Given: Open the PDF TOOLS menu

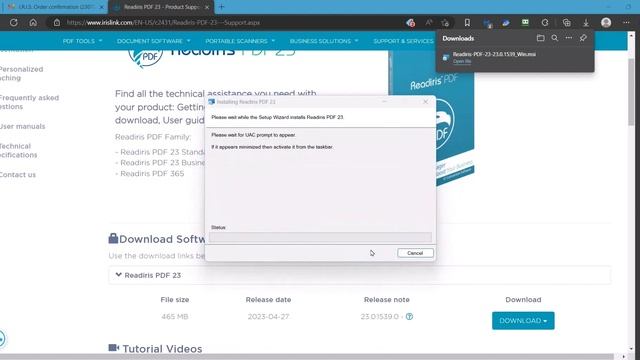Looking at the screenshot, I should coord(82,41).
